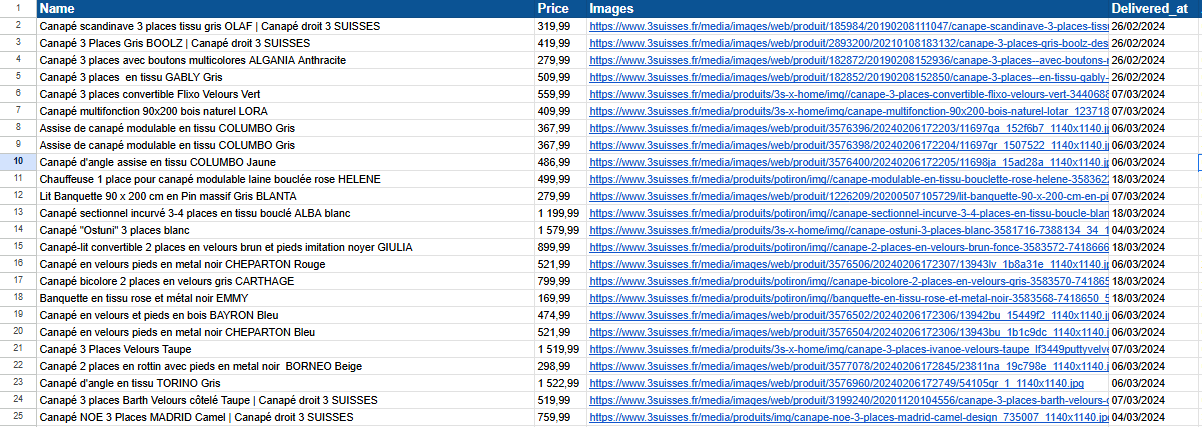
Task: Click the price cell 759,99
Action: click(x=560, y=417)
